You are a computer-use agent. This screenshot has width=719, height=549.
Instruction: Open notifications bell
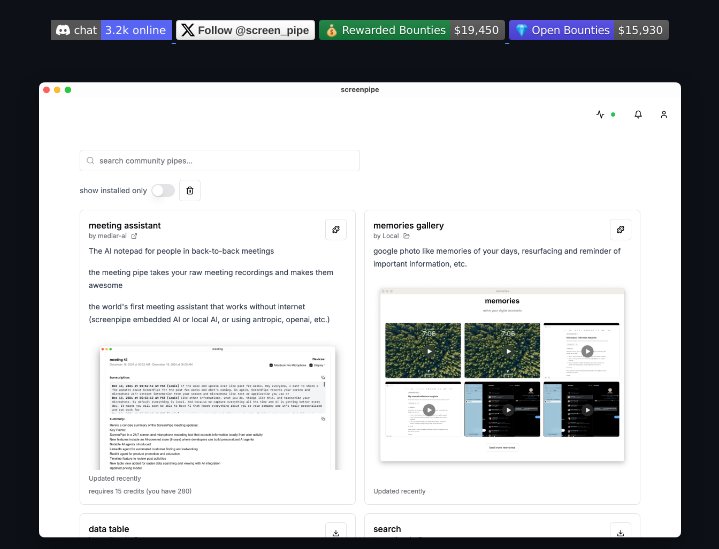[x=638, y=115]
